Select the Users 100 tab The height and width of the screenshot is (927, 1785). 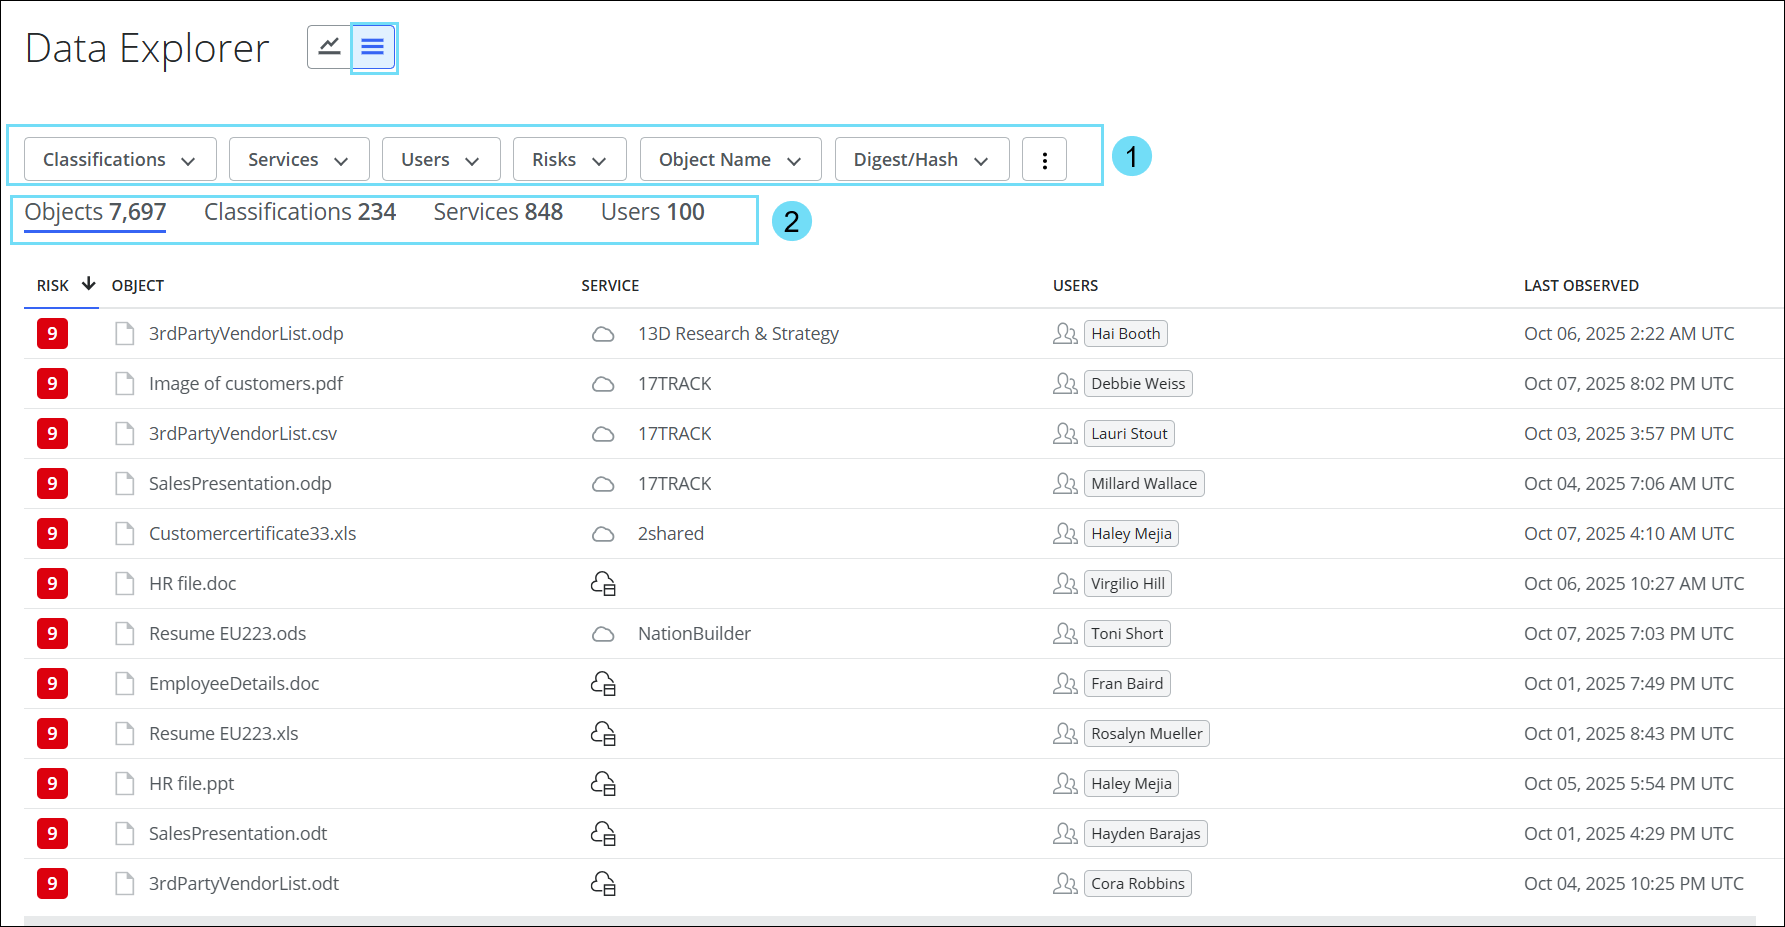[x=652, y=212]
